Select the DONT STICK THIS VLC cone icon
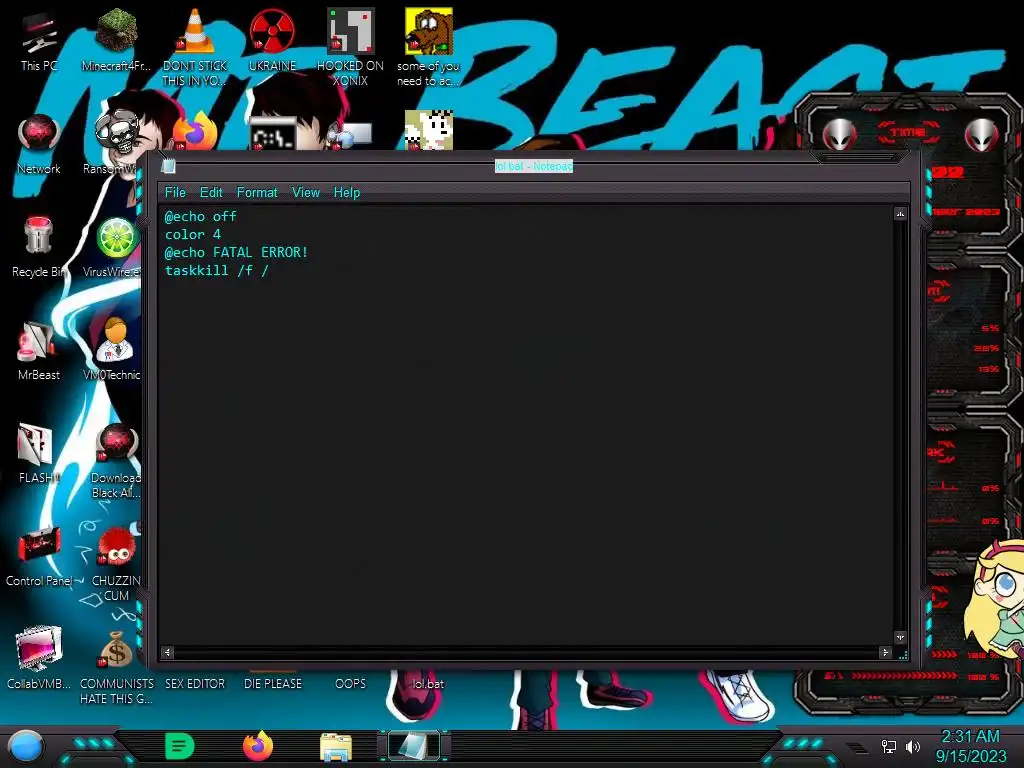The image size is (1024, 768). point(194,47)
